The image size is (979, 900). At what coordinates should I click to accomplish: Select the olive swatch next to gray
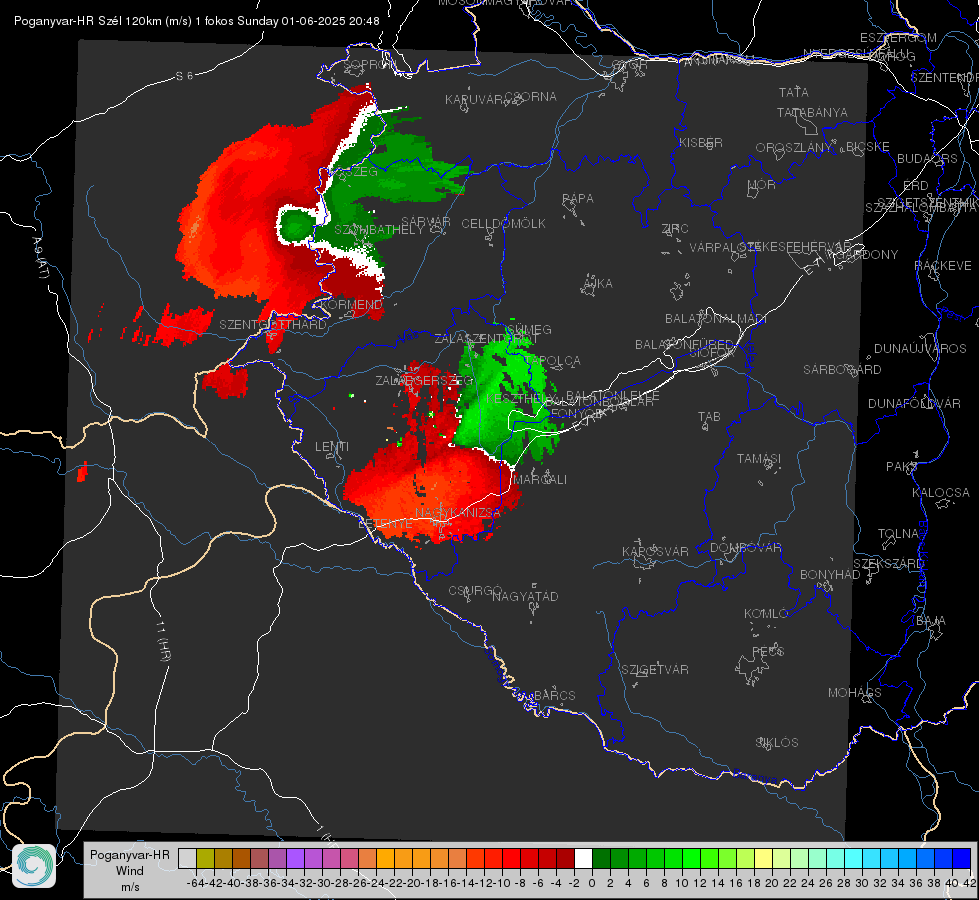(x=205, y=859)
